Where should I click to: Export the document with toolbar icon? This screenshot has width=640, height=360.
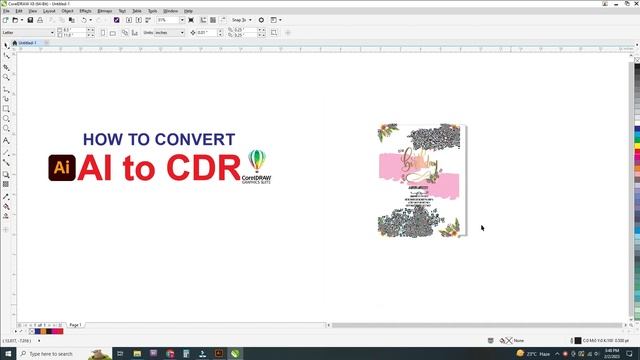(x=139, y=20)
